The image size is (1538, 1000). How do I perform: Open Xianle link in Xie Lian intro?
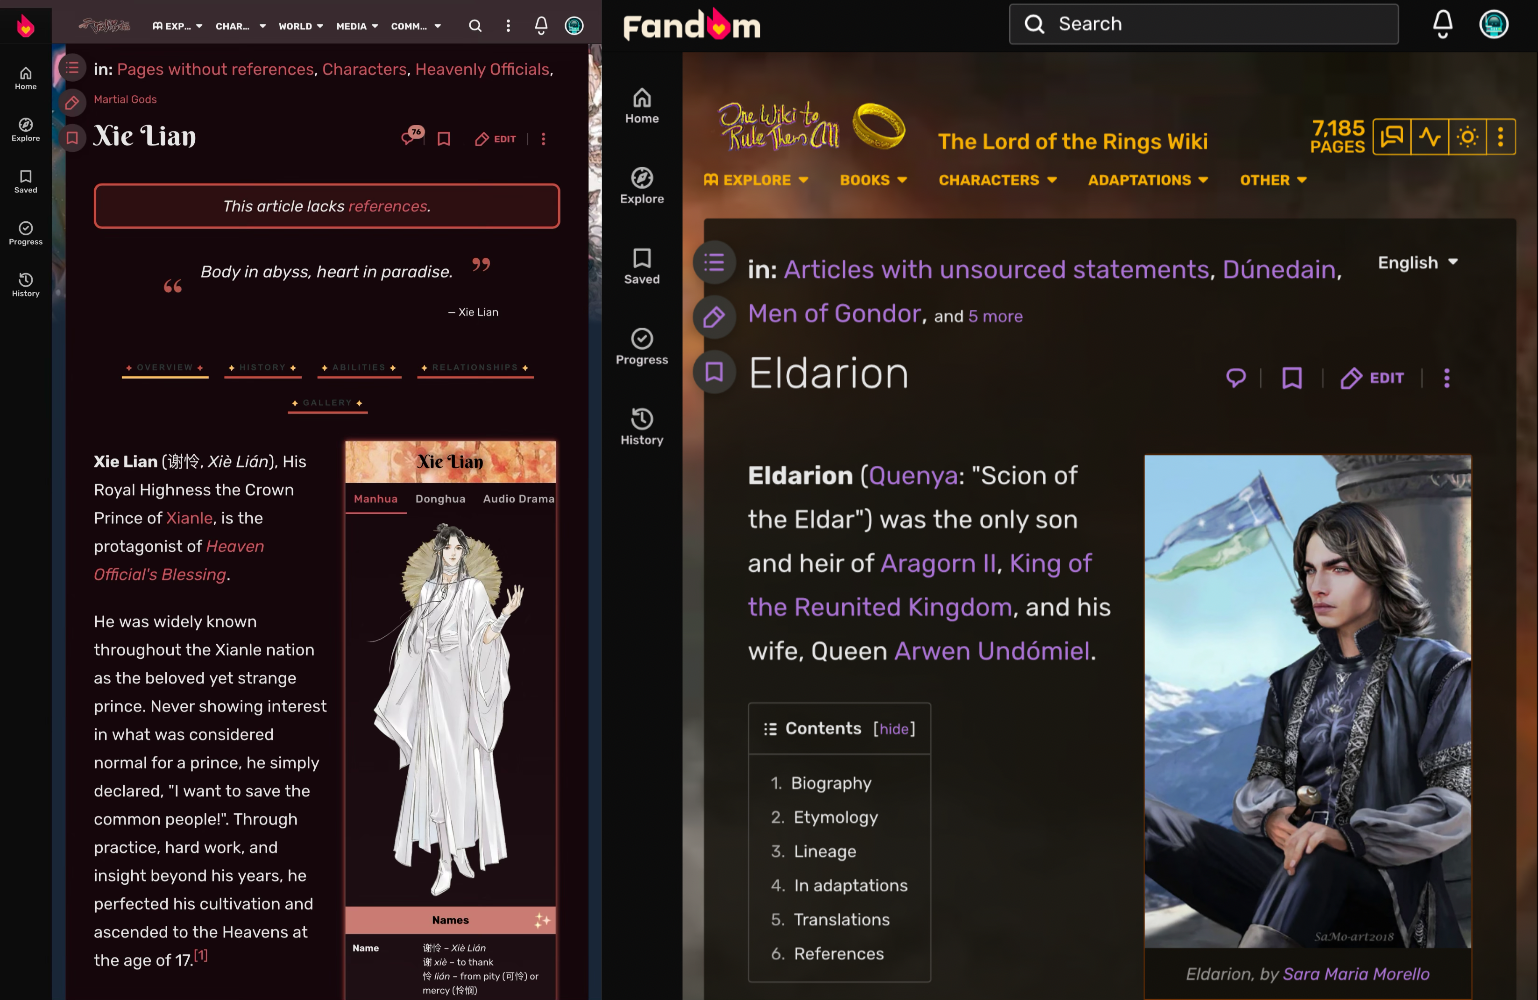[x=189, y=518]
